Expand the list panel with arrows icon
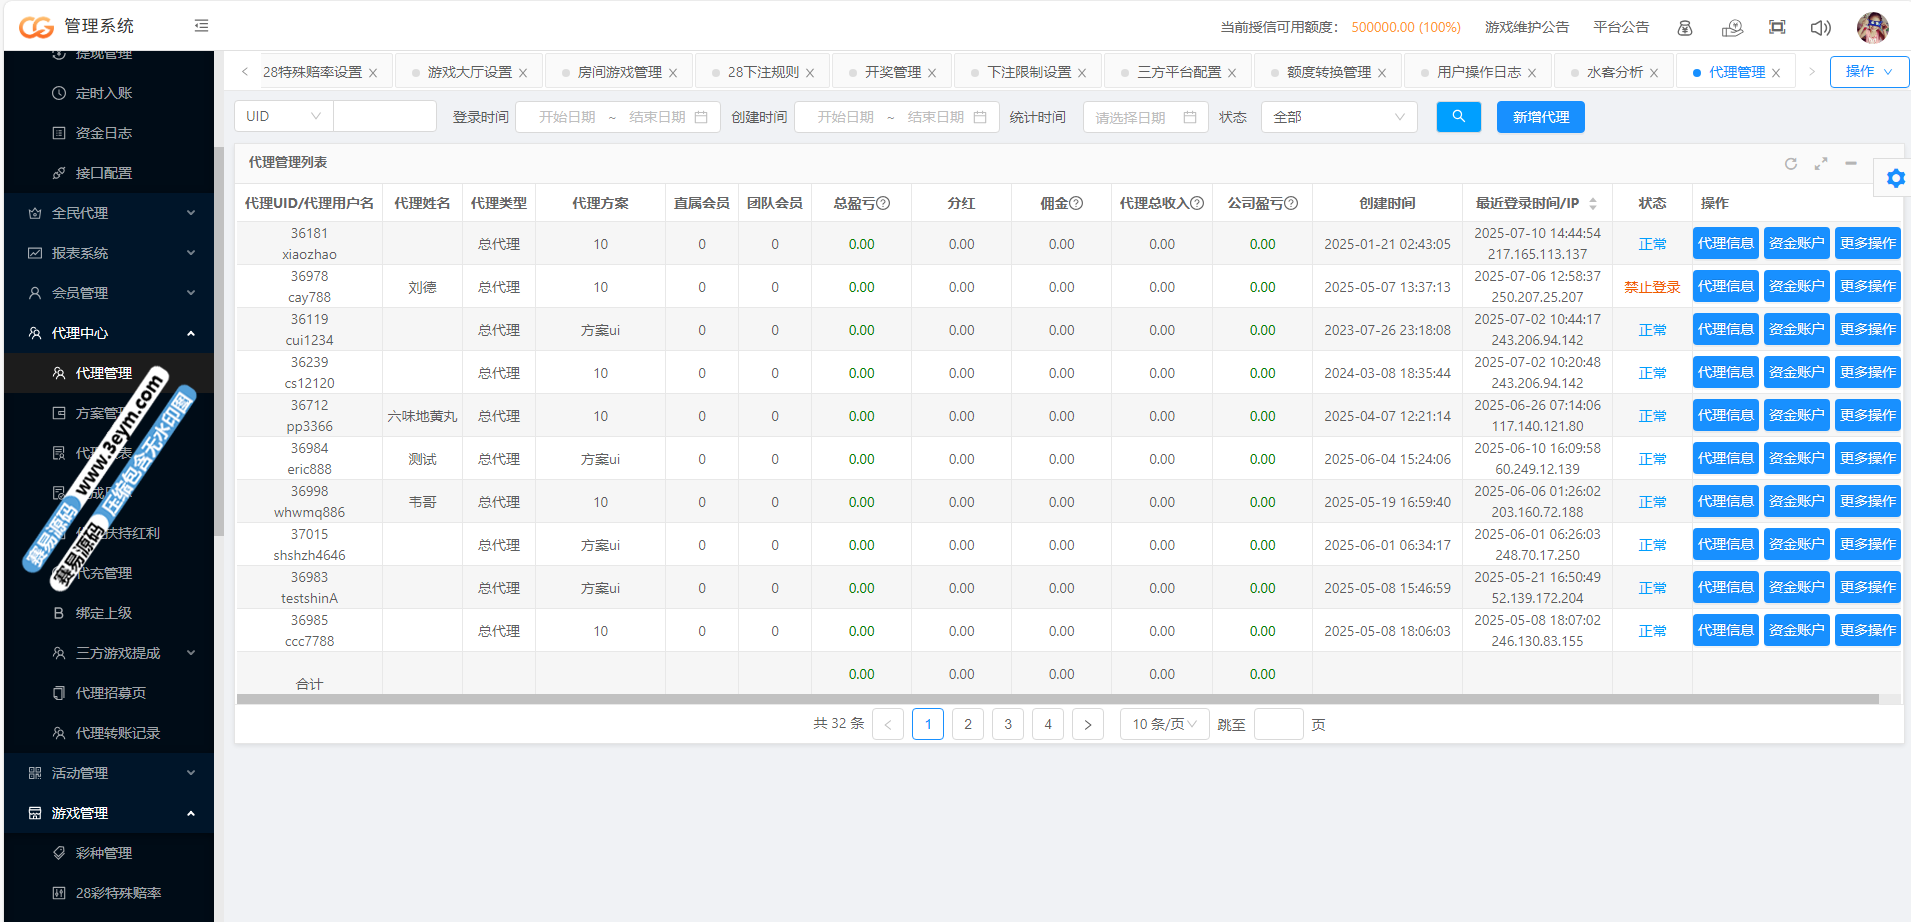This screenshot has height=922, width=1911. [1821, 163]
